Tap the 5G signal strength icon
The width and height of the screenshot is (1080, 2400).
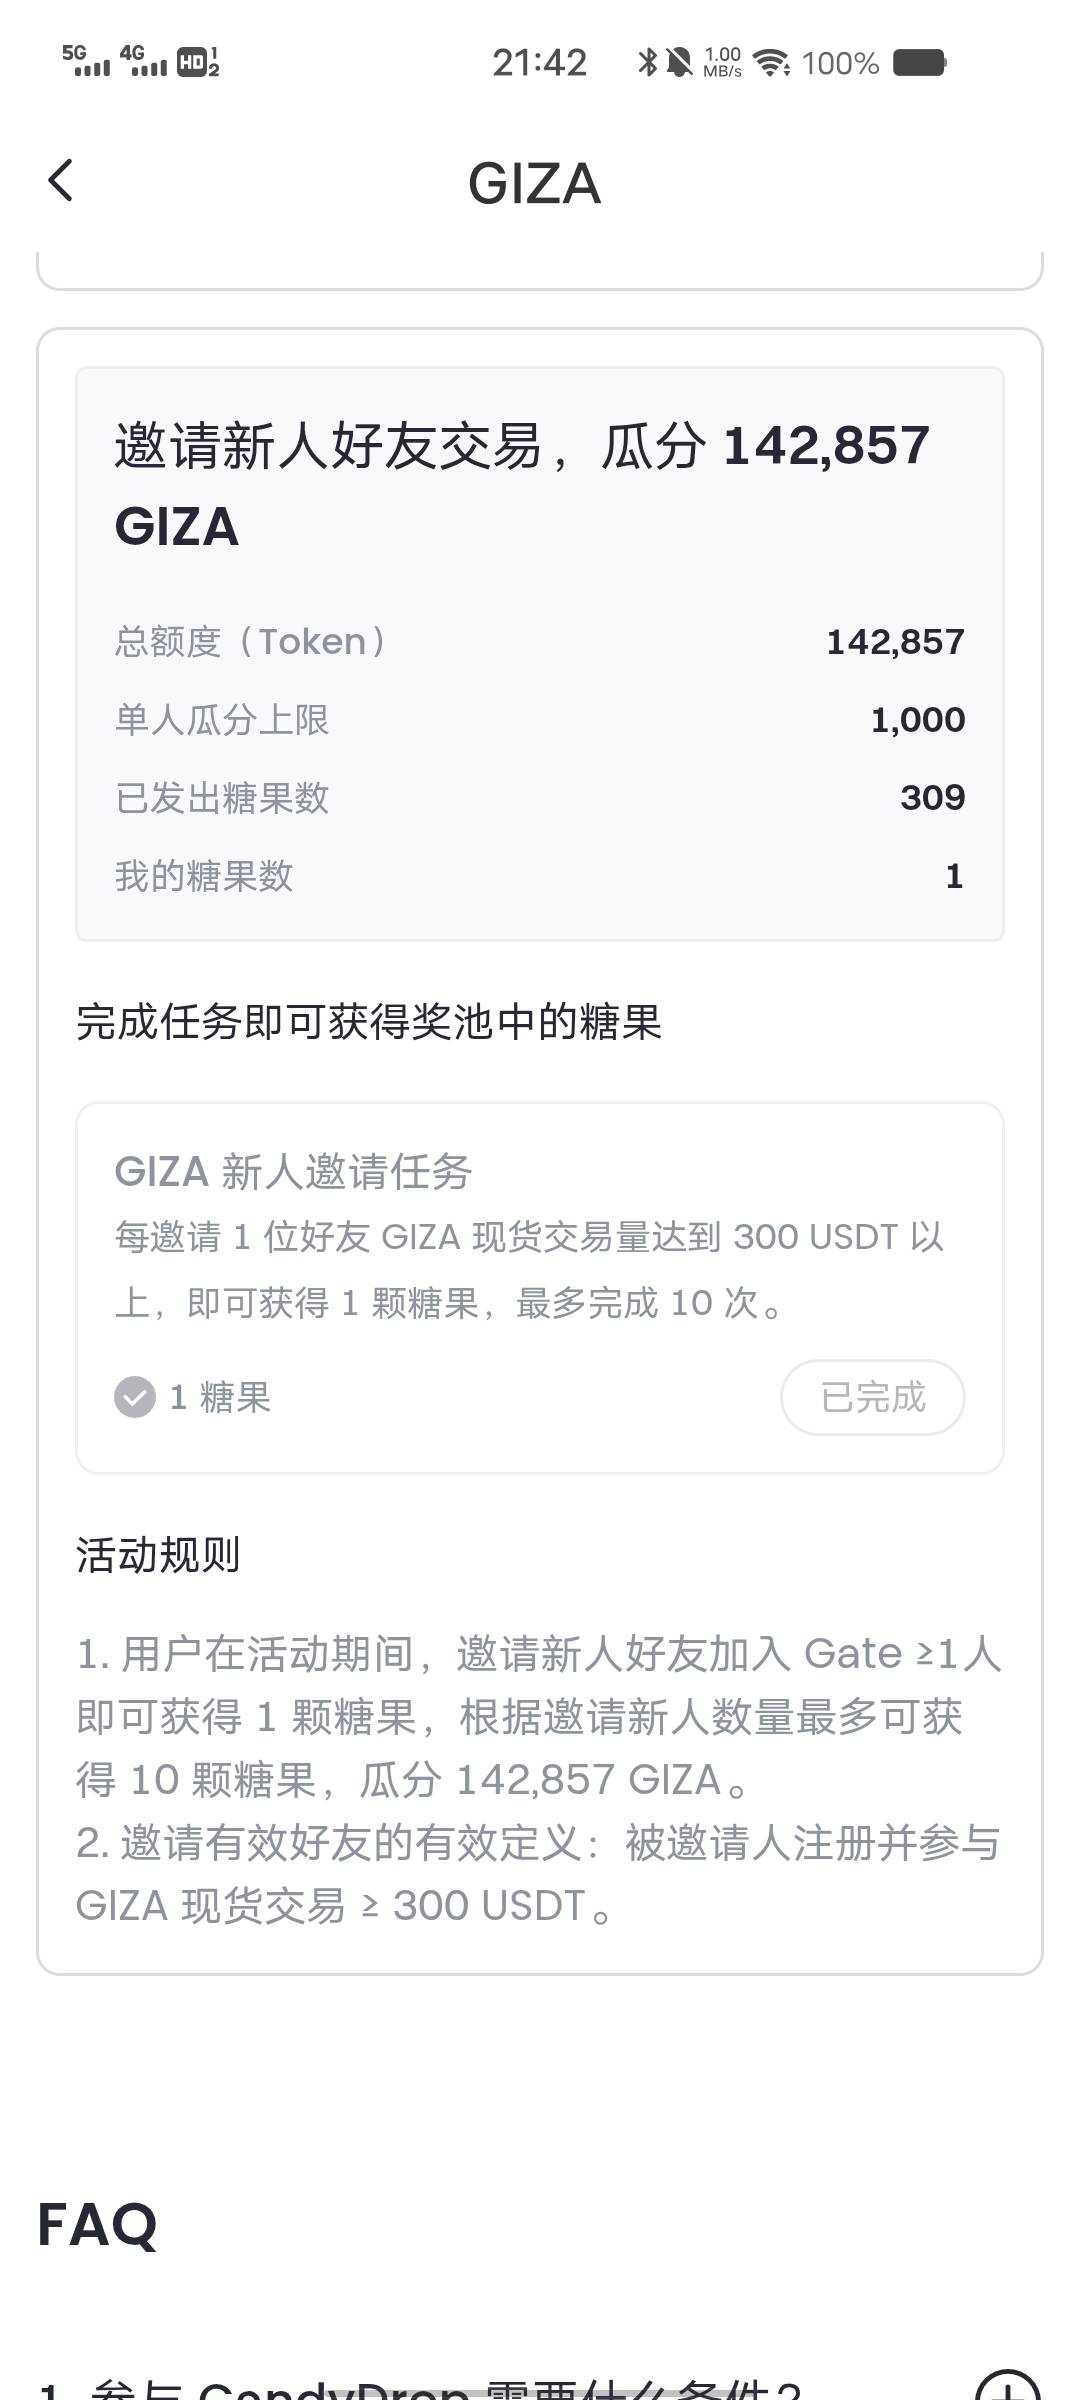pos(86,60)
